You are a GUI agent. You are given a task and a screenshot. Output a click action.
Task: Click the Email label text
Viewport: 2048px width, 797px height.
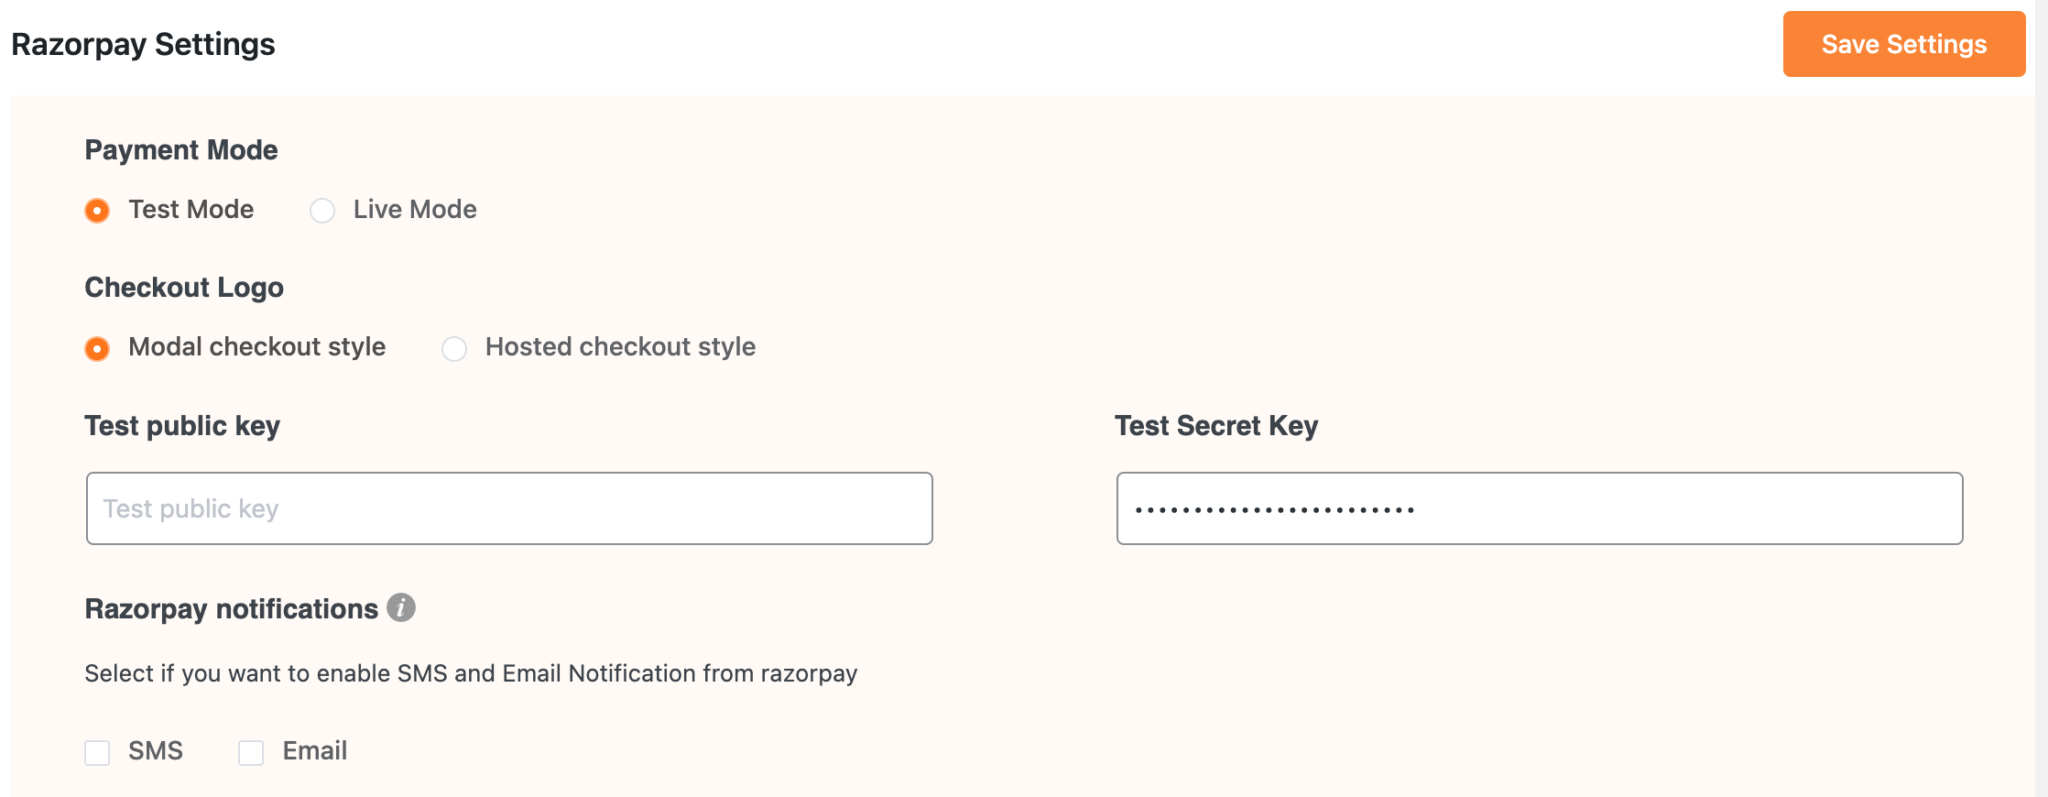click(x=312, y=751)
